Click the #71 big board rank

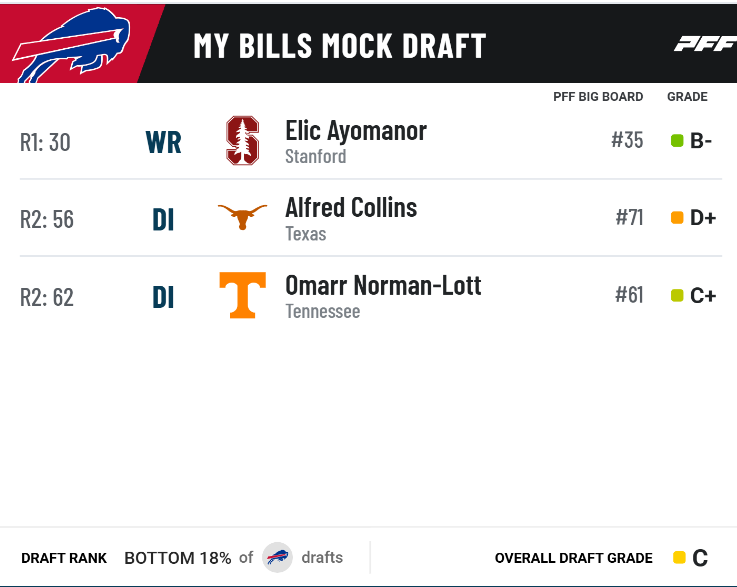click(629, 218)
